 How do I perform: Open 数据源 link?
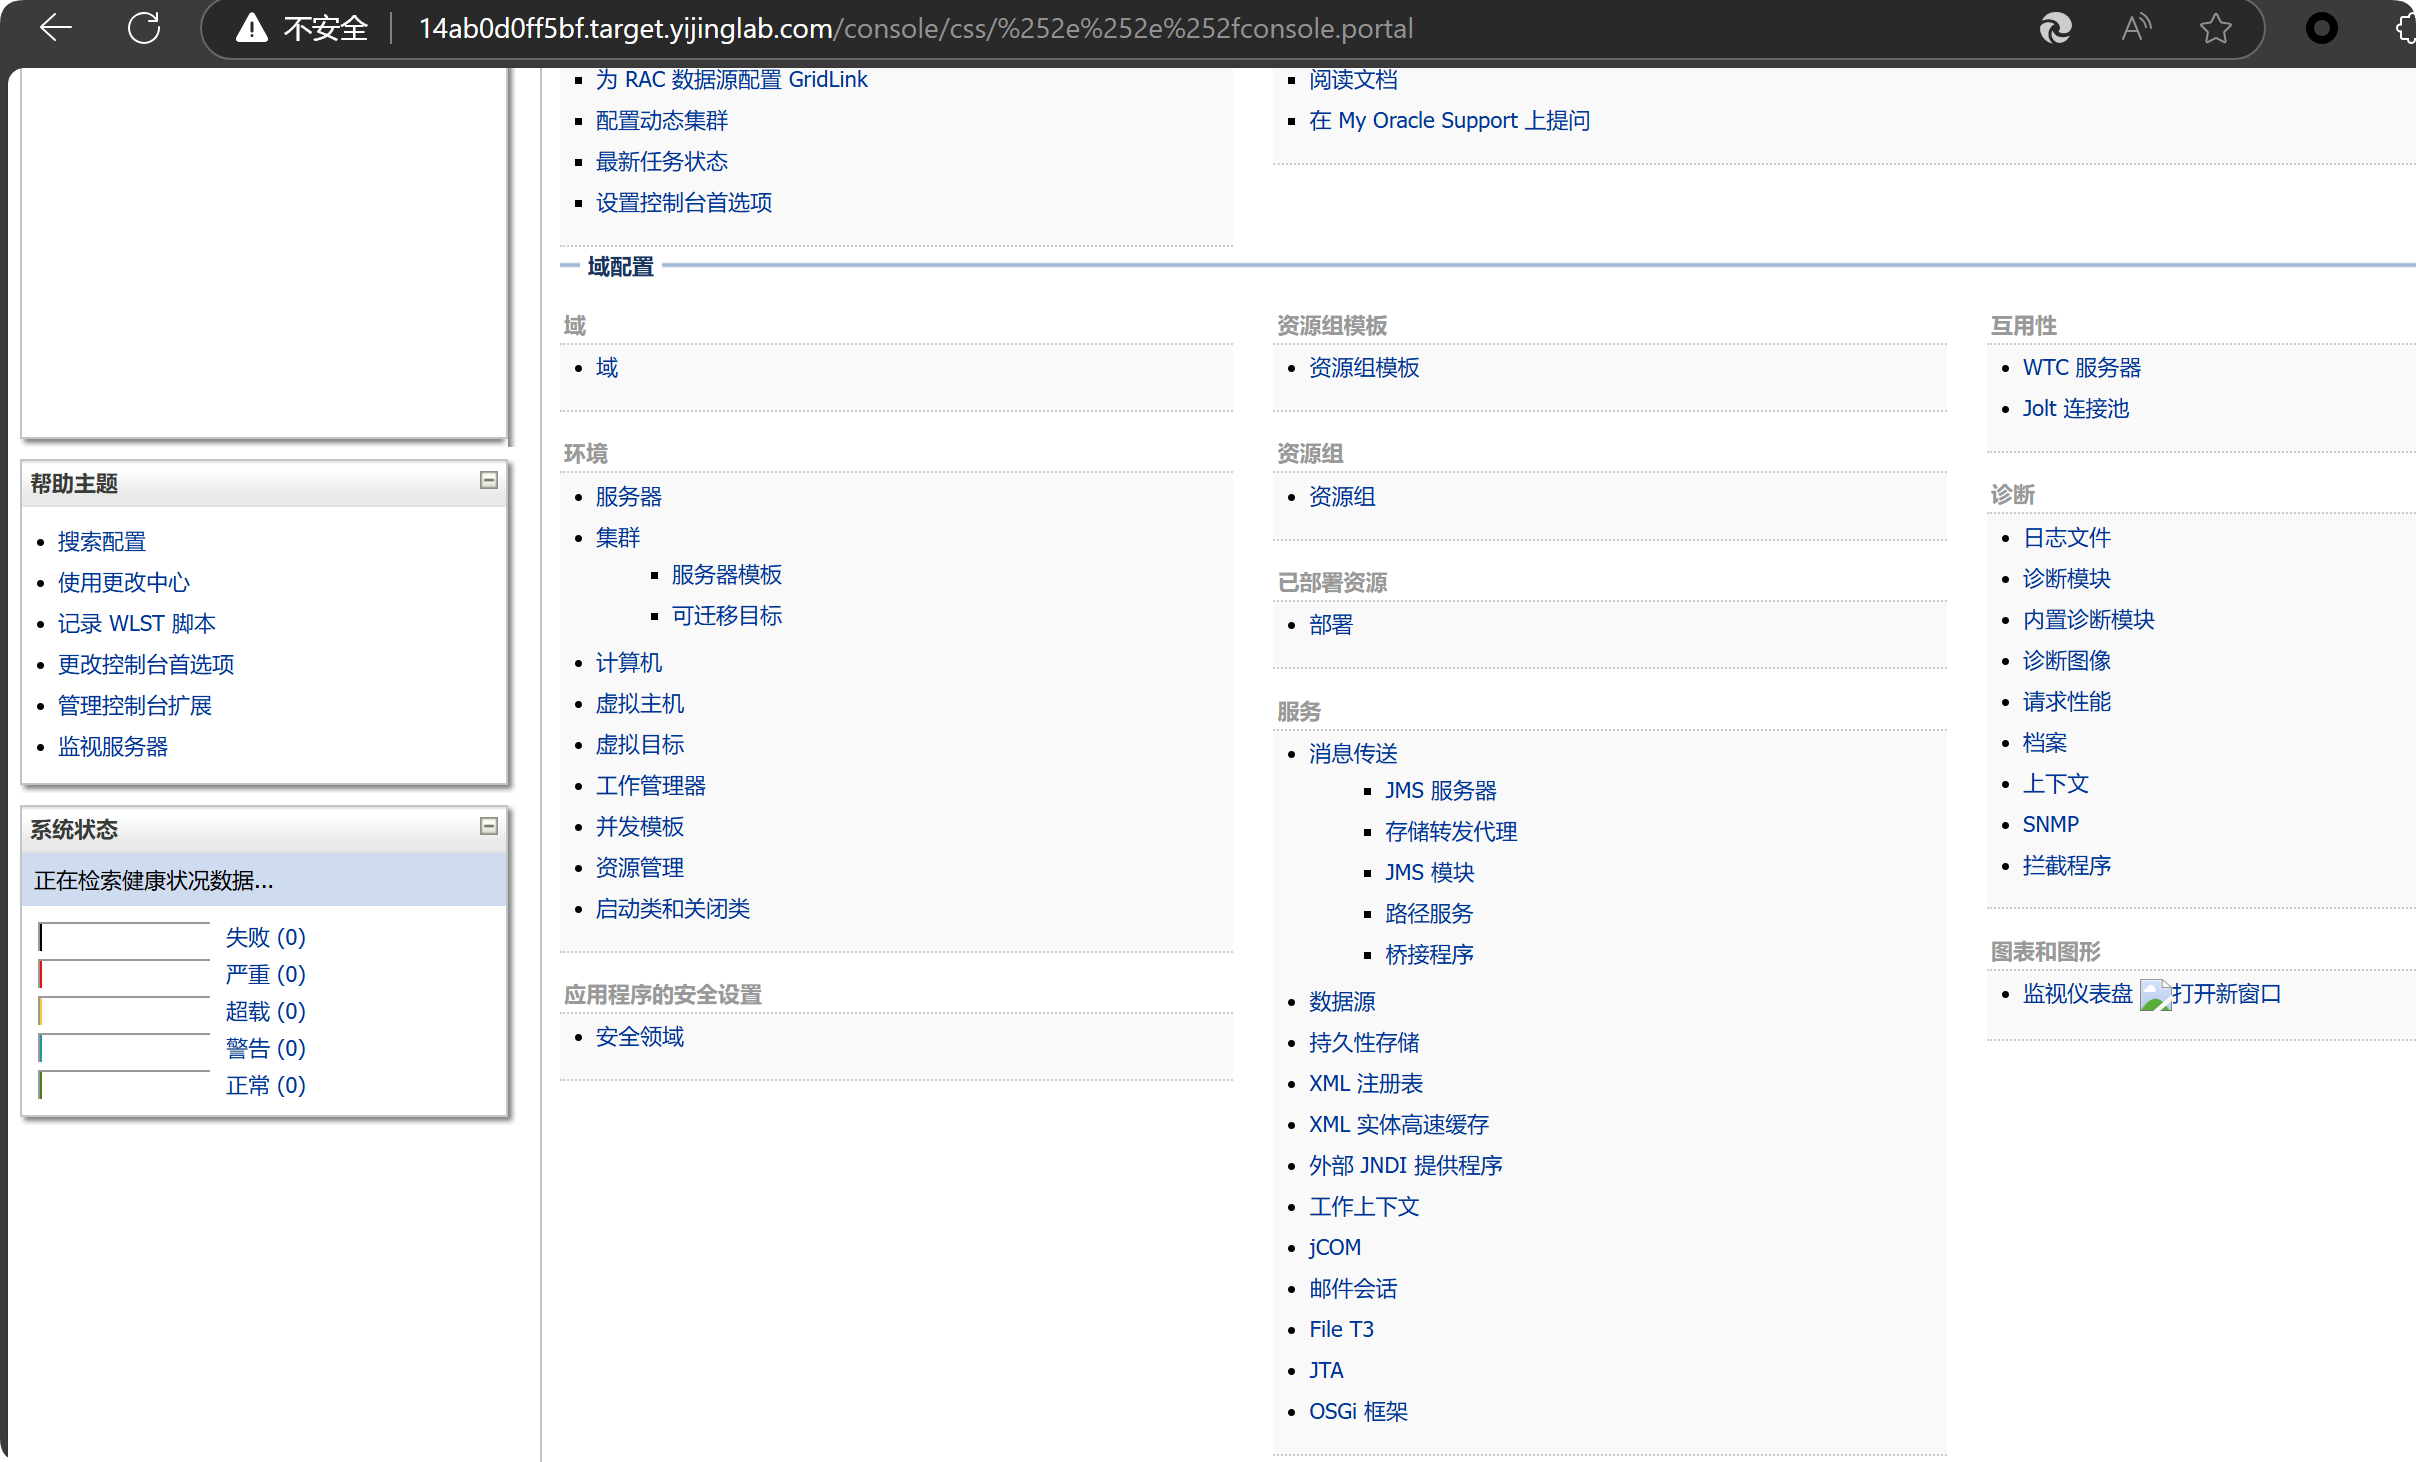coord(1342,1001)
